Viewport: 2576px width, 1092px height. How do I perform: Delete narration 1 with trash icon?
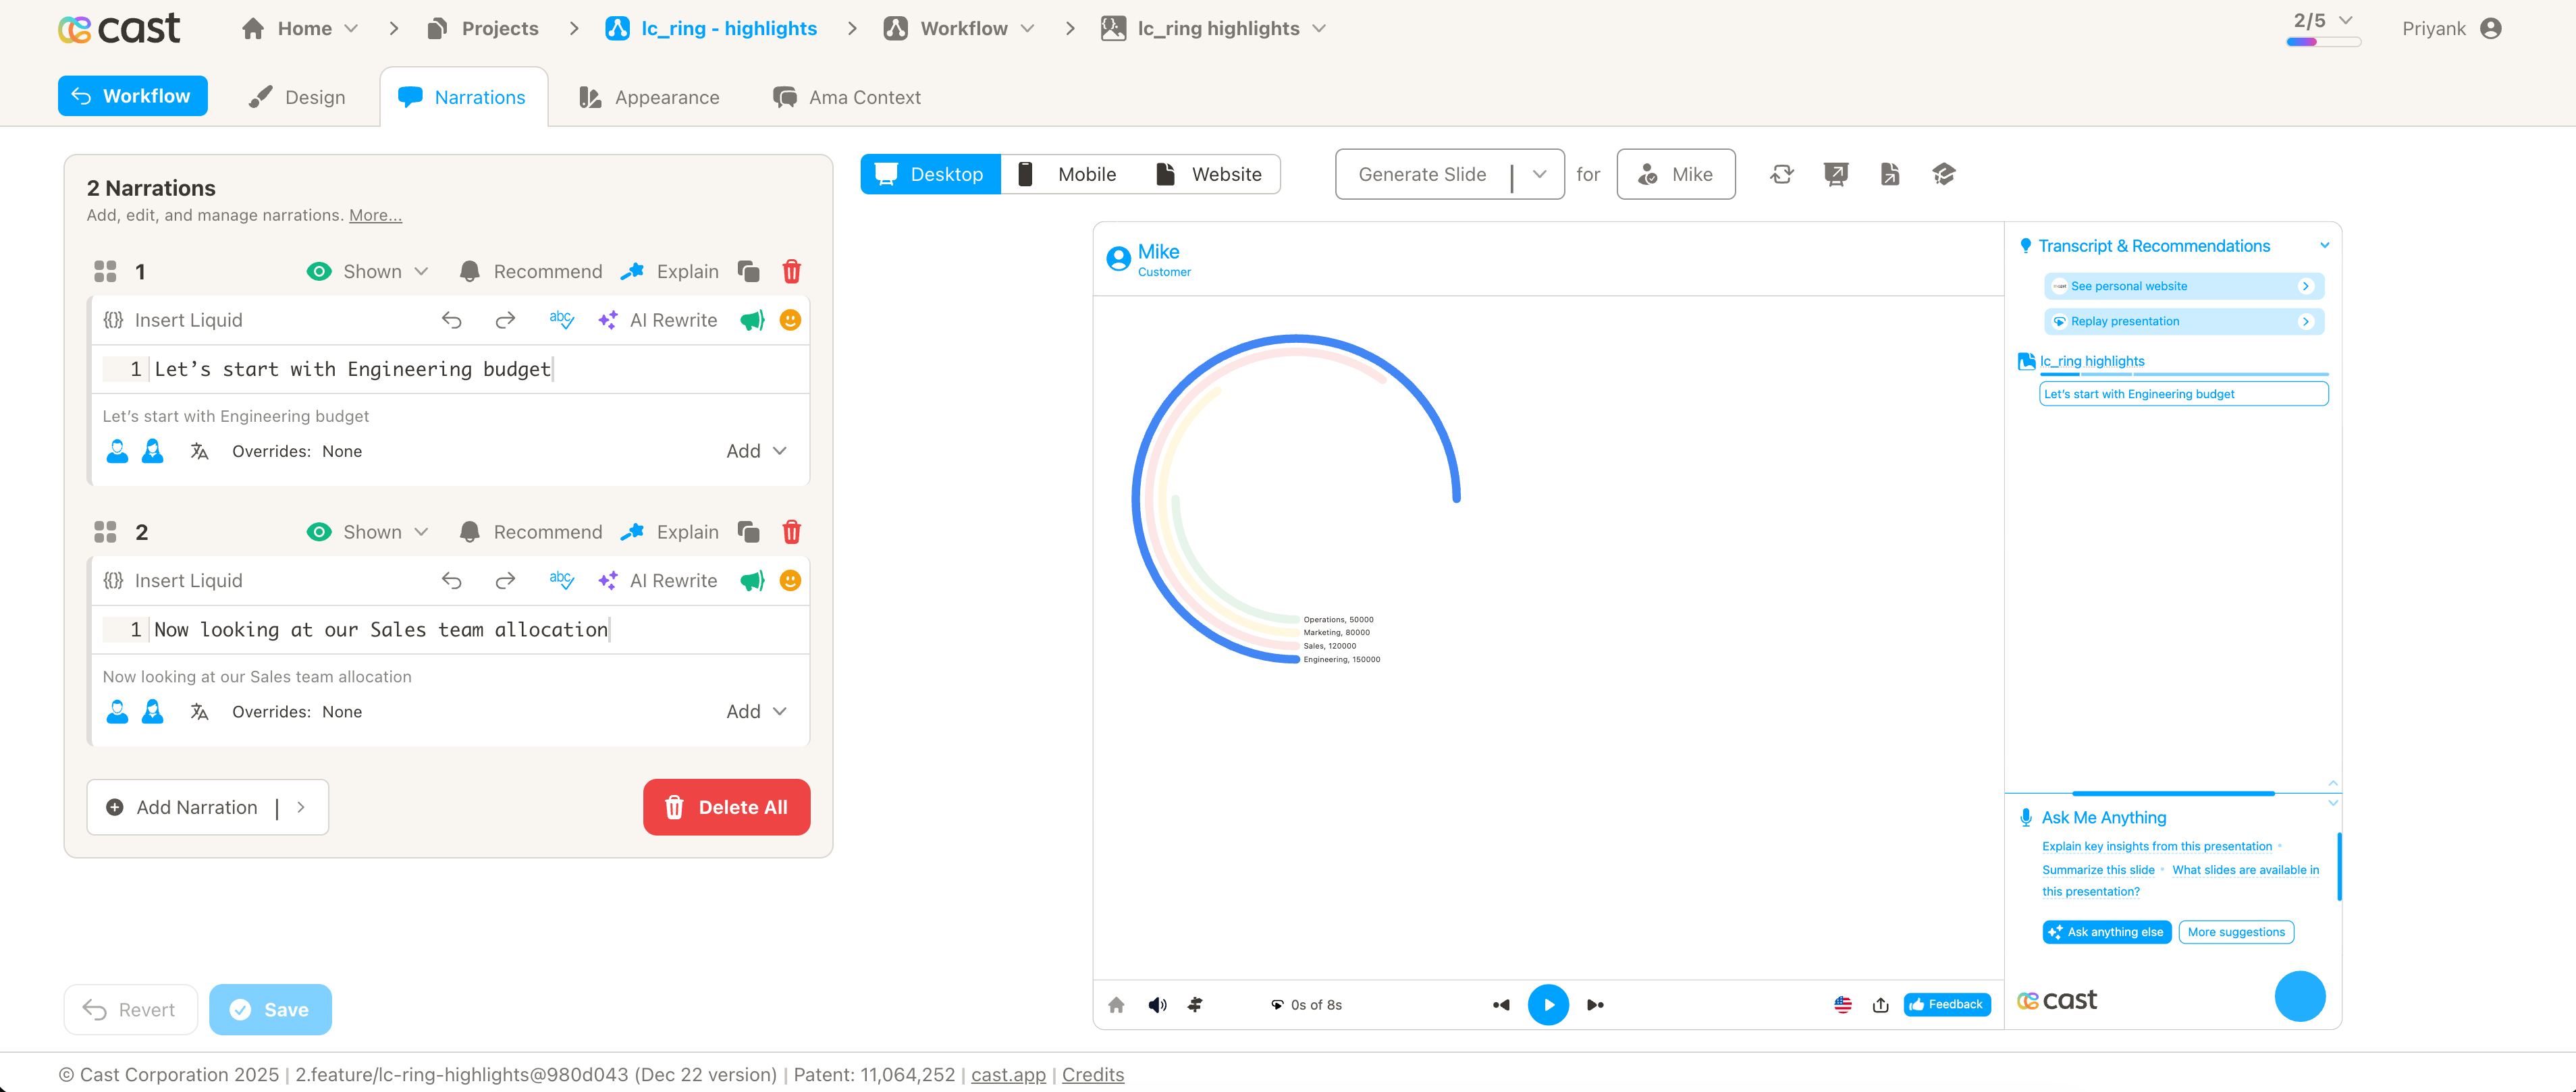click(x=791, y=271)
